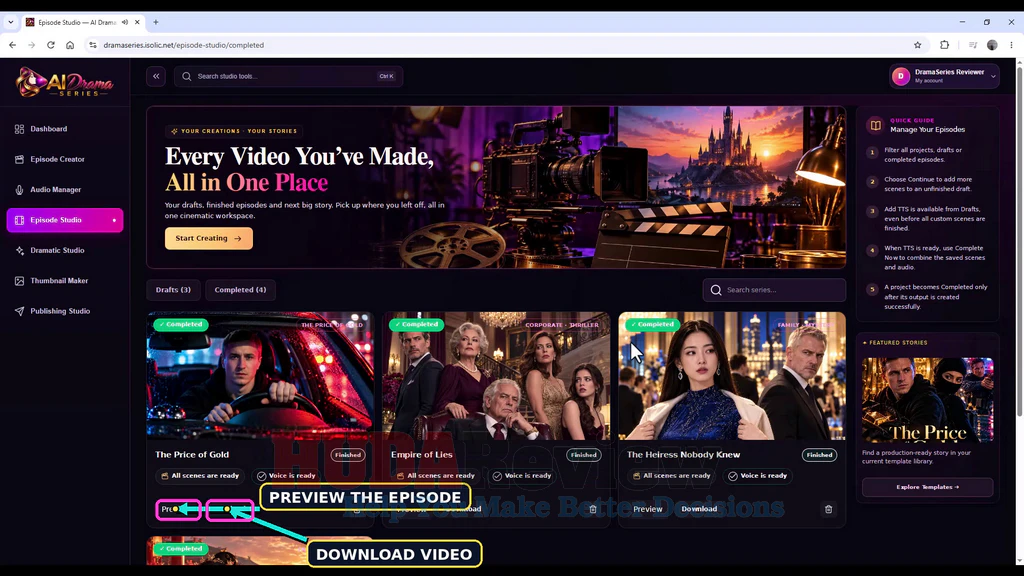Click the Publishing Studio paper-plane icon
The image size is (1024, 576).
coord(20,312)
